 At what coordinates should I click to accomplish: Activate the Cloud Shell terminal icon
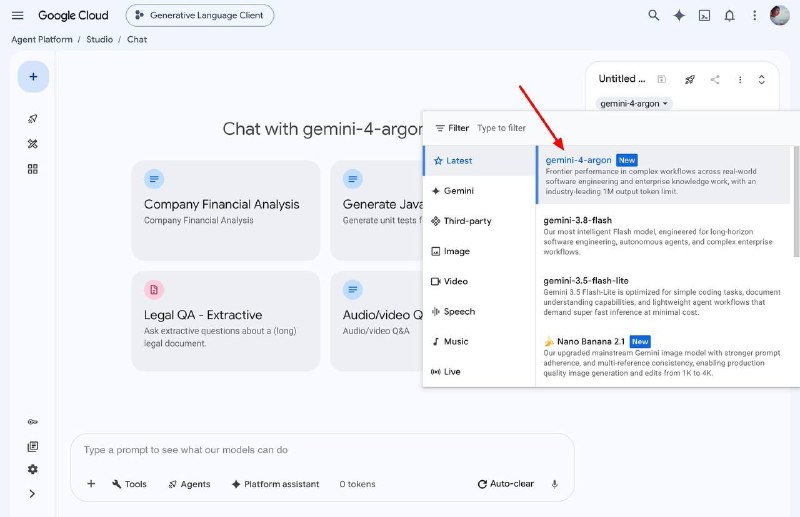point(704,16)
